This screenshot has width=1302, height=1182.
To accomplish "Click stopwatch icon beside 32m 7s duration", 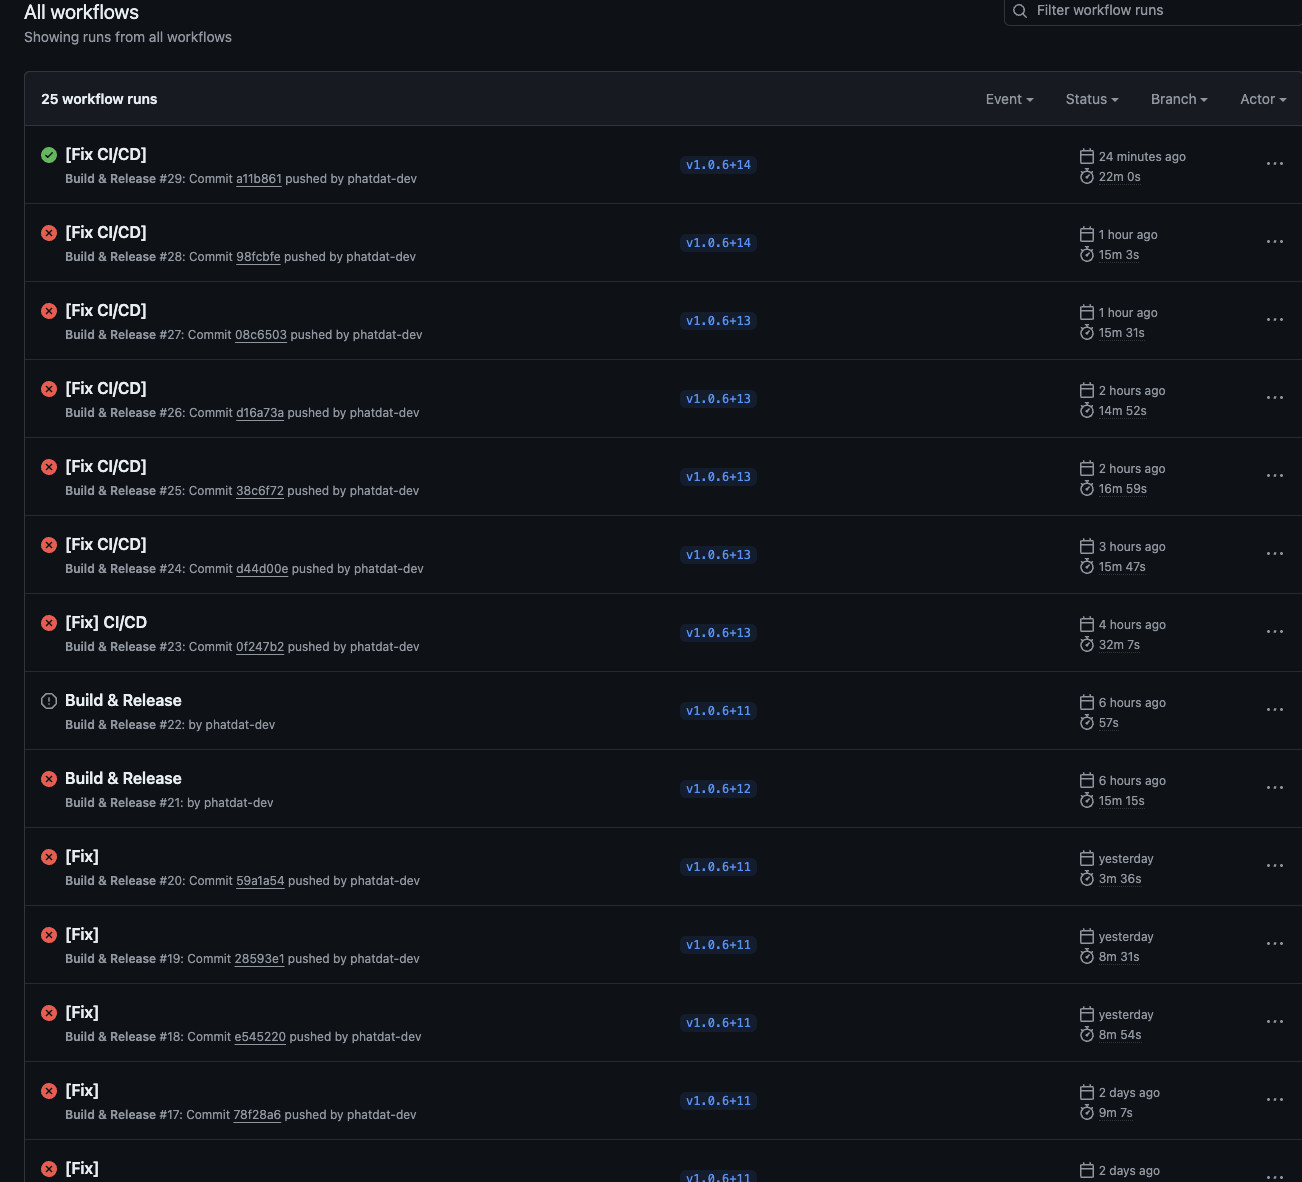I will [x=1087, y=645].
